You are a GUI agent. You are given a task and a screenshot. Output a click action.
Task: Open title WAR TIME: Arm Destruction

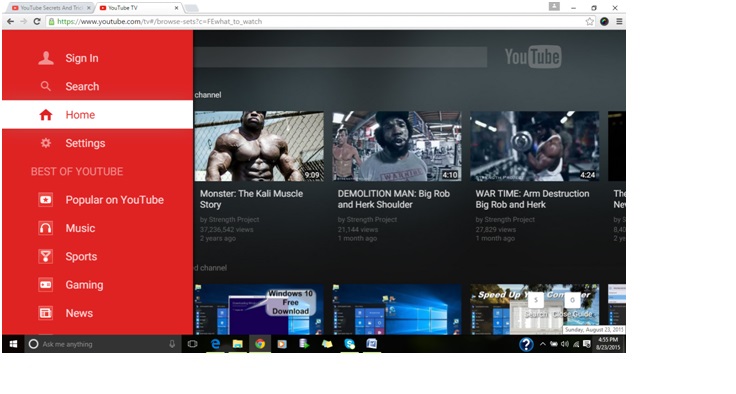pos(532,199)
